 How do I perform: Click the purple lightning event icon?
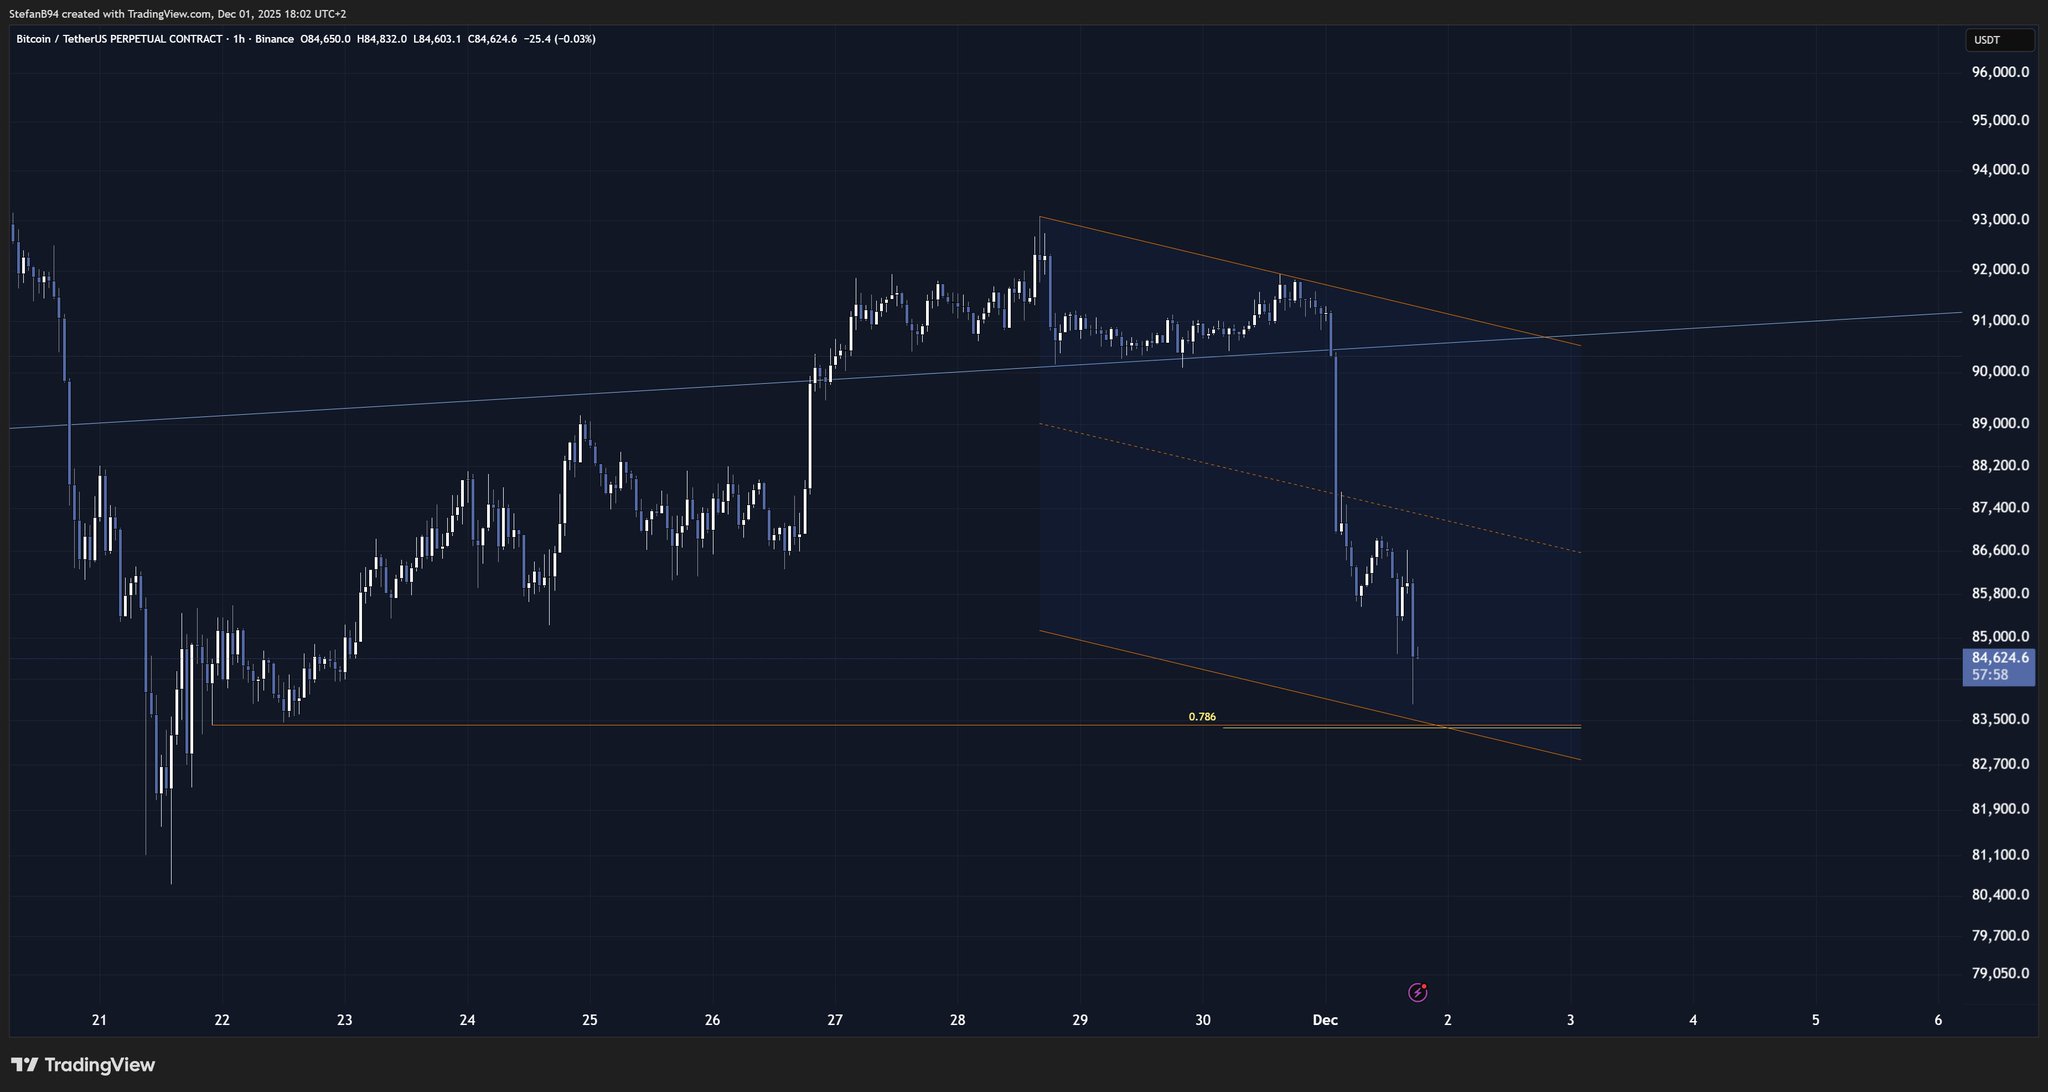(1417, 992)
